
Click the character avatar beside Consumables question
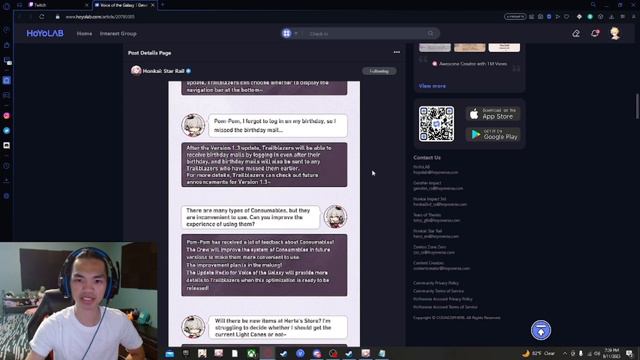[335, 217]
